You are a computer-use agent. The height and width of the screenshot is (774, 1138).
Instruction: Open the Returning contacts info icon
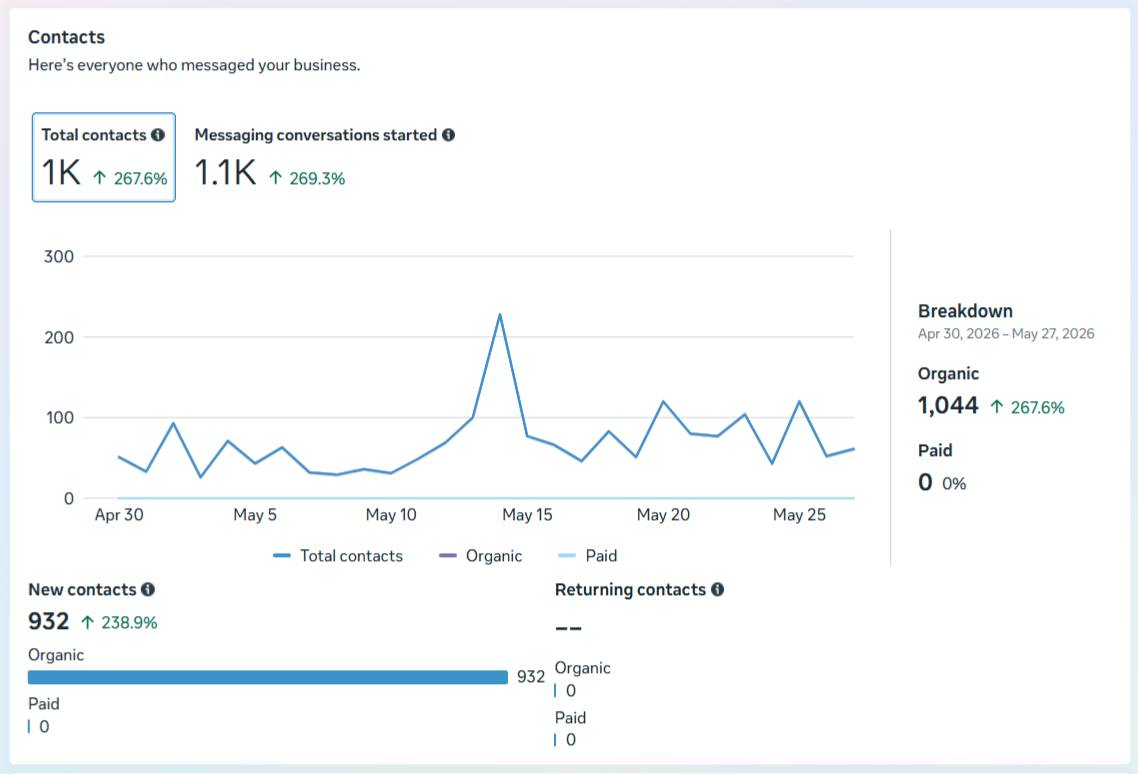point(718,590)
